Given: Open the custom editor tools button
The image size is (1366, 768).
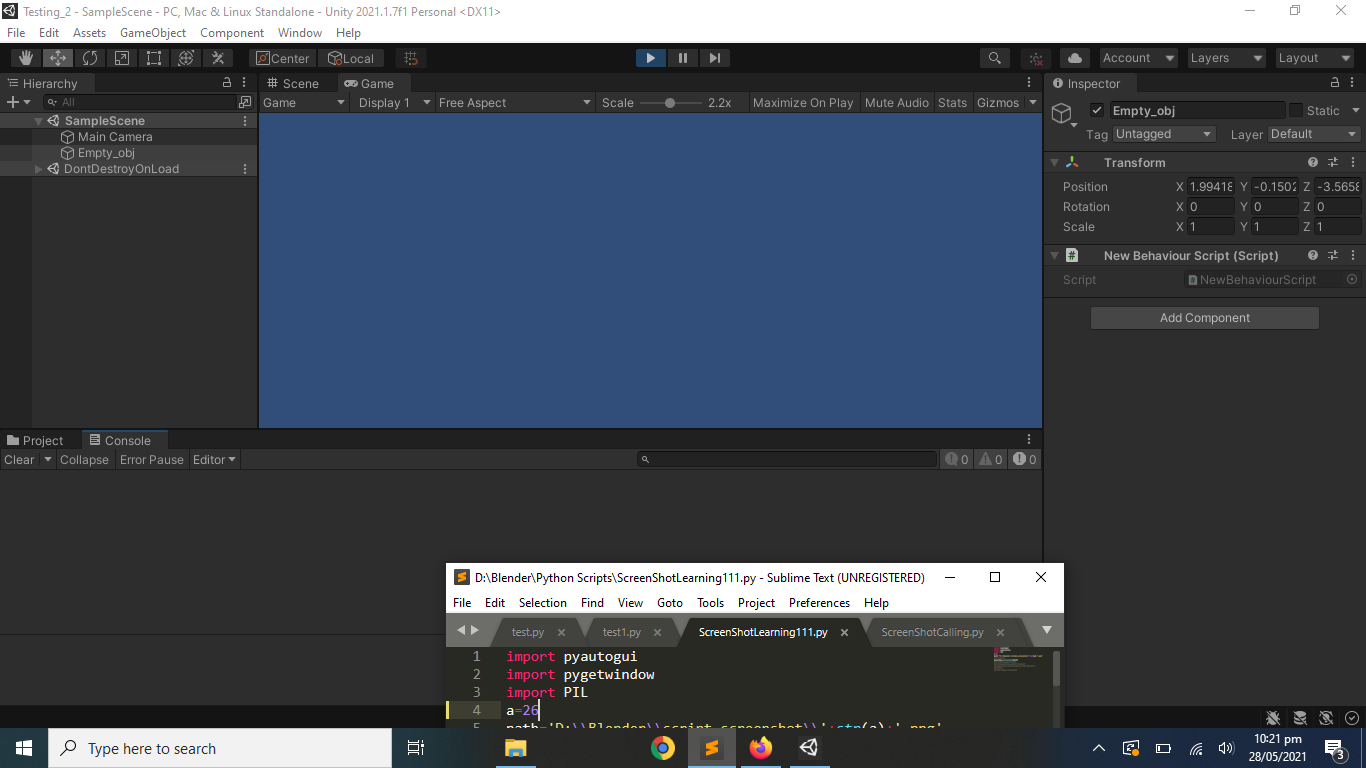Looking at the screenshot, I should point(218,58).
